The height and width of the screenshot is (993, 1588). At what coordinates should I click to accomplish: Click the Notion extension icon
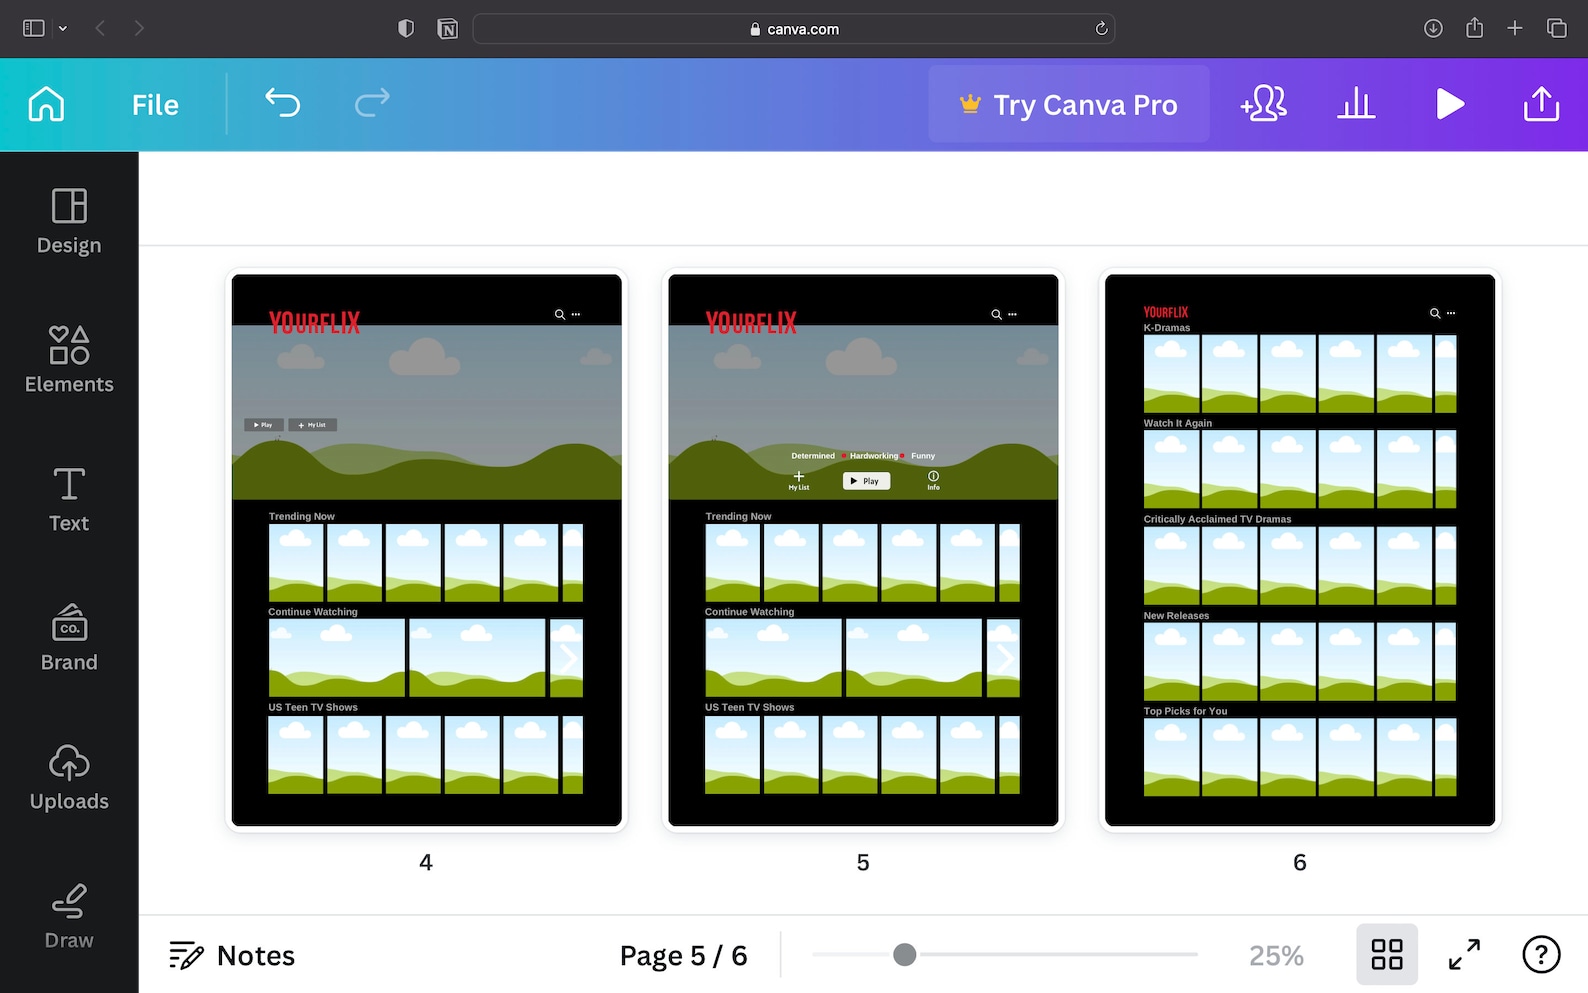(448, 29)
